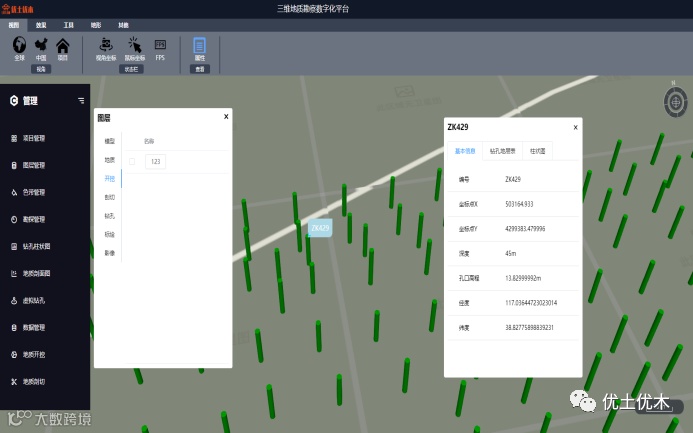Toggle the 鼠标坐标 mouse coordinates icon
The width and height of the screenshot is (693, 433).
tap(134, 45)
